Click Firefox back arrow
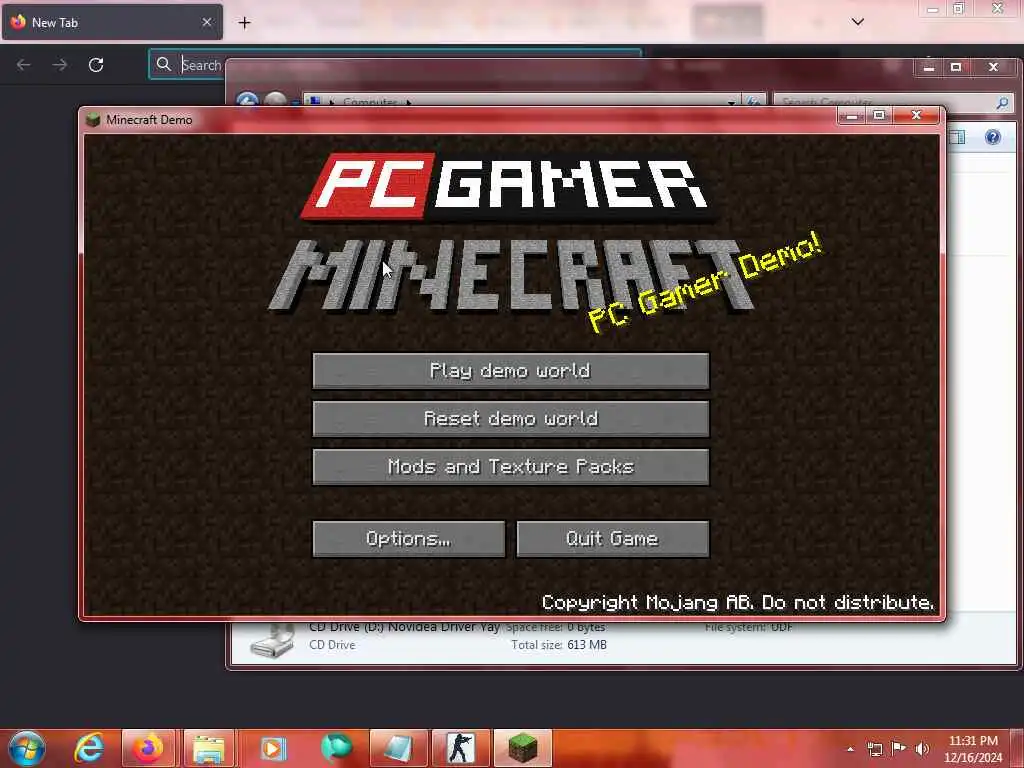Viewport: 1024px width, 768px height. (x=24, y=65)
